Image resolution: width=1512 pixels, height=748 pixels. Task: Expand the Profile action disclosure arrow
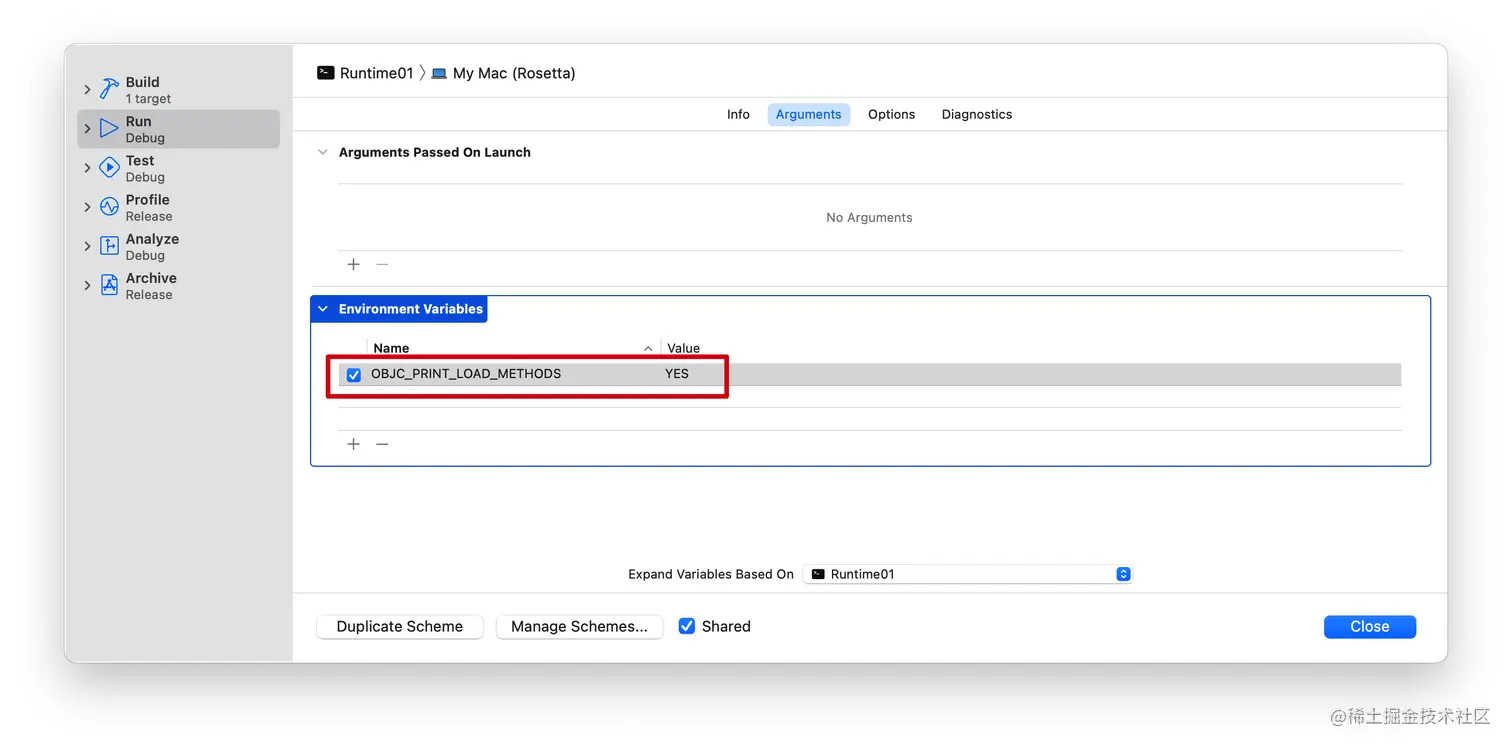[88, 207]
